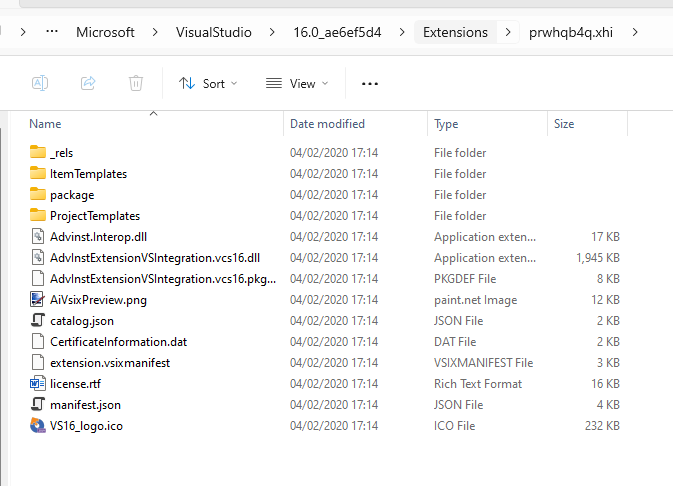This screenshot has height=486, width=673.
Task: Select license.rtf Word document icon
Action: (x=38, y=383)
